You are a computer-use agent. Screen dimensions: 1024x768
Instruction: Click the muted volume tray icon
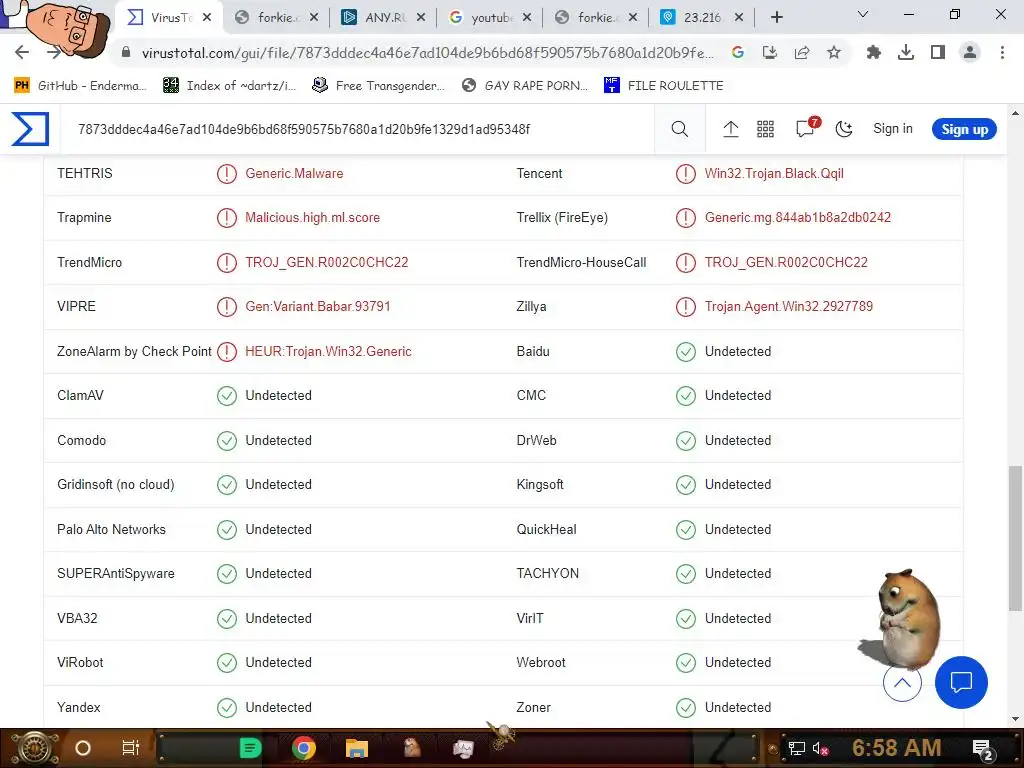click(x=820, y=748)
